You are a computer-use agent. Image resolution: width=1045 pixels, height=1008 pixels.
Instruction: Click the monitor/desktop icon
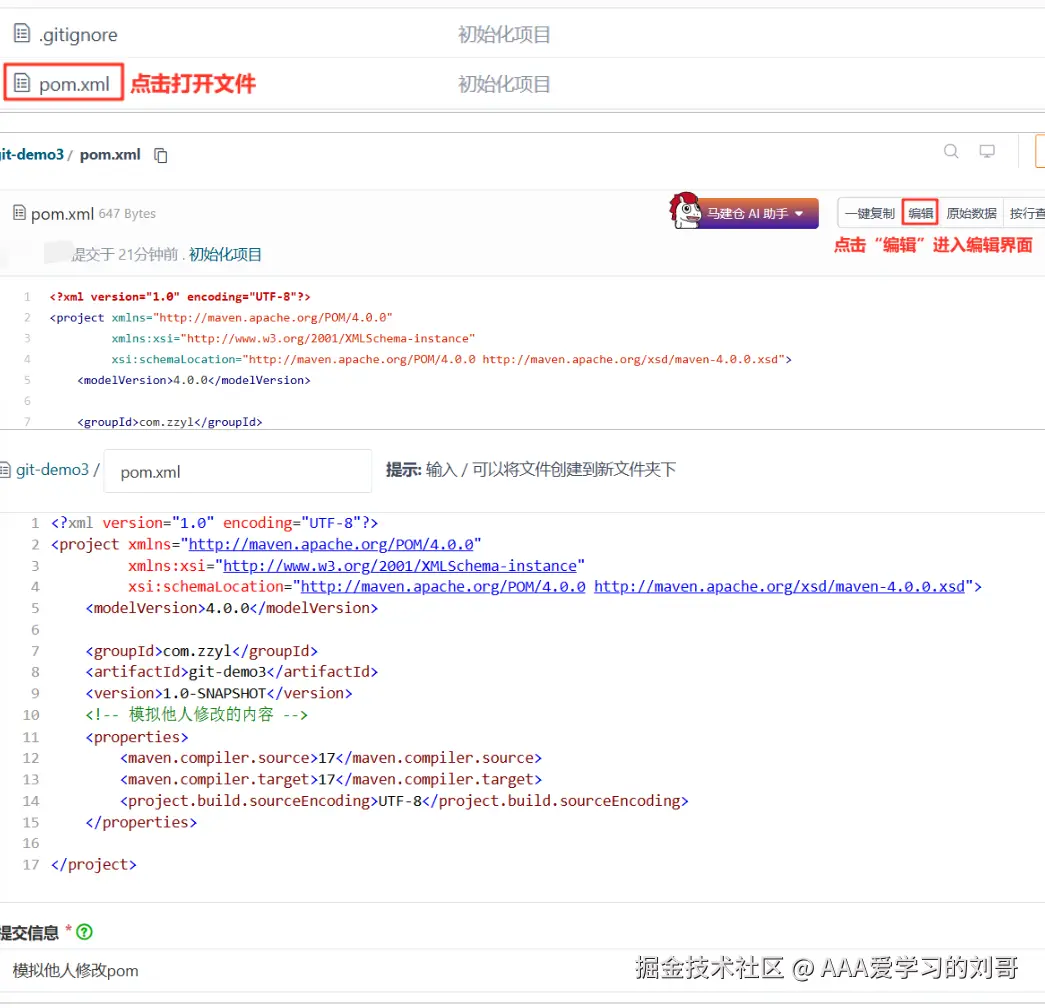coord(987,151)
